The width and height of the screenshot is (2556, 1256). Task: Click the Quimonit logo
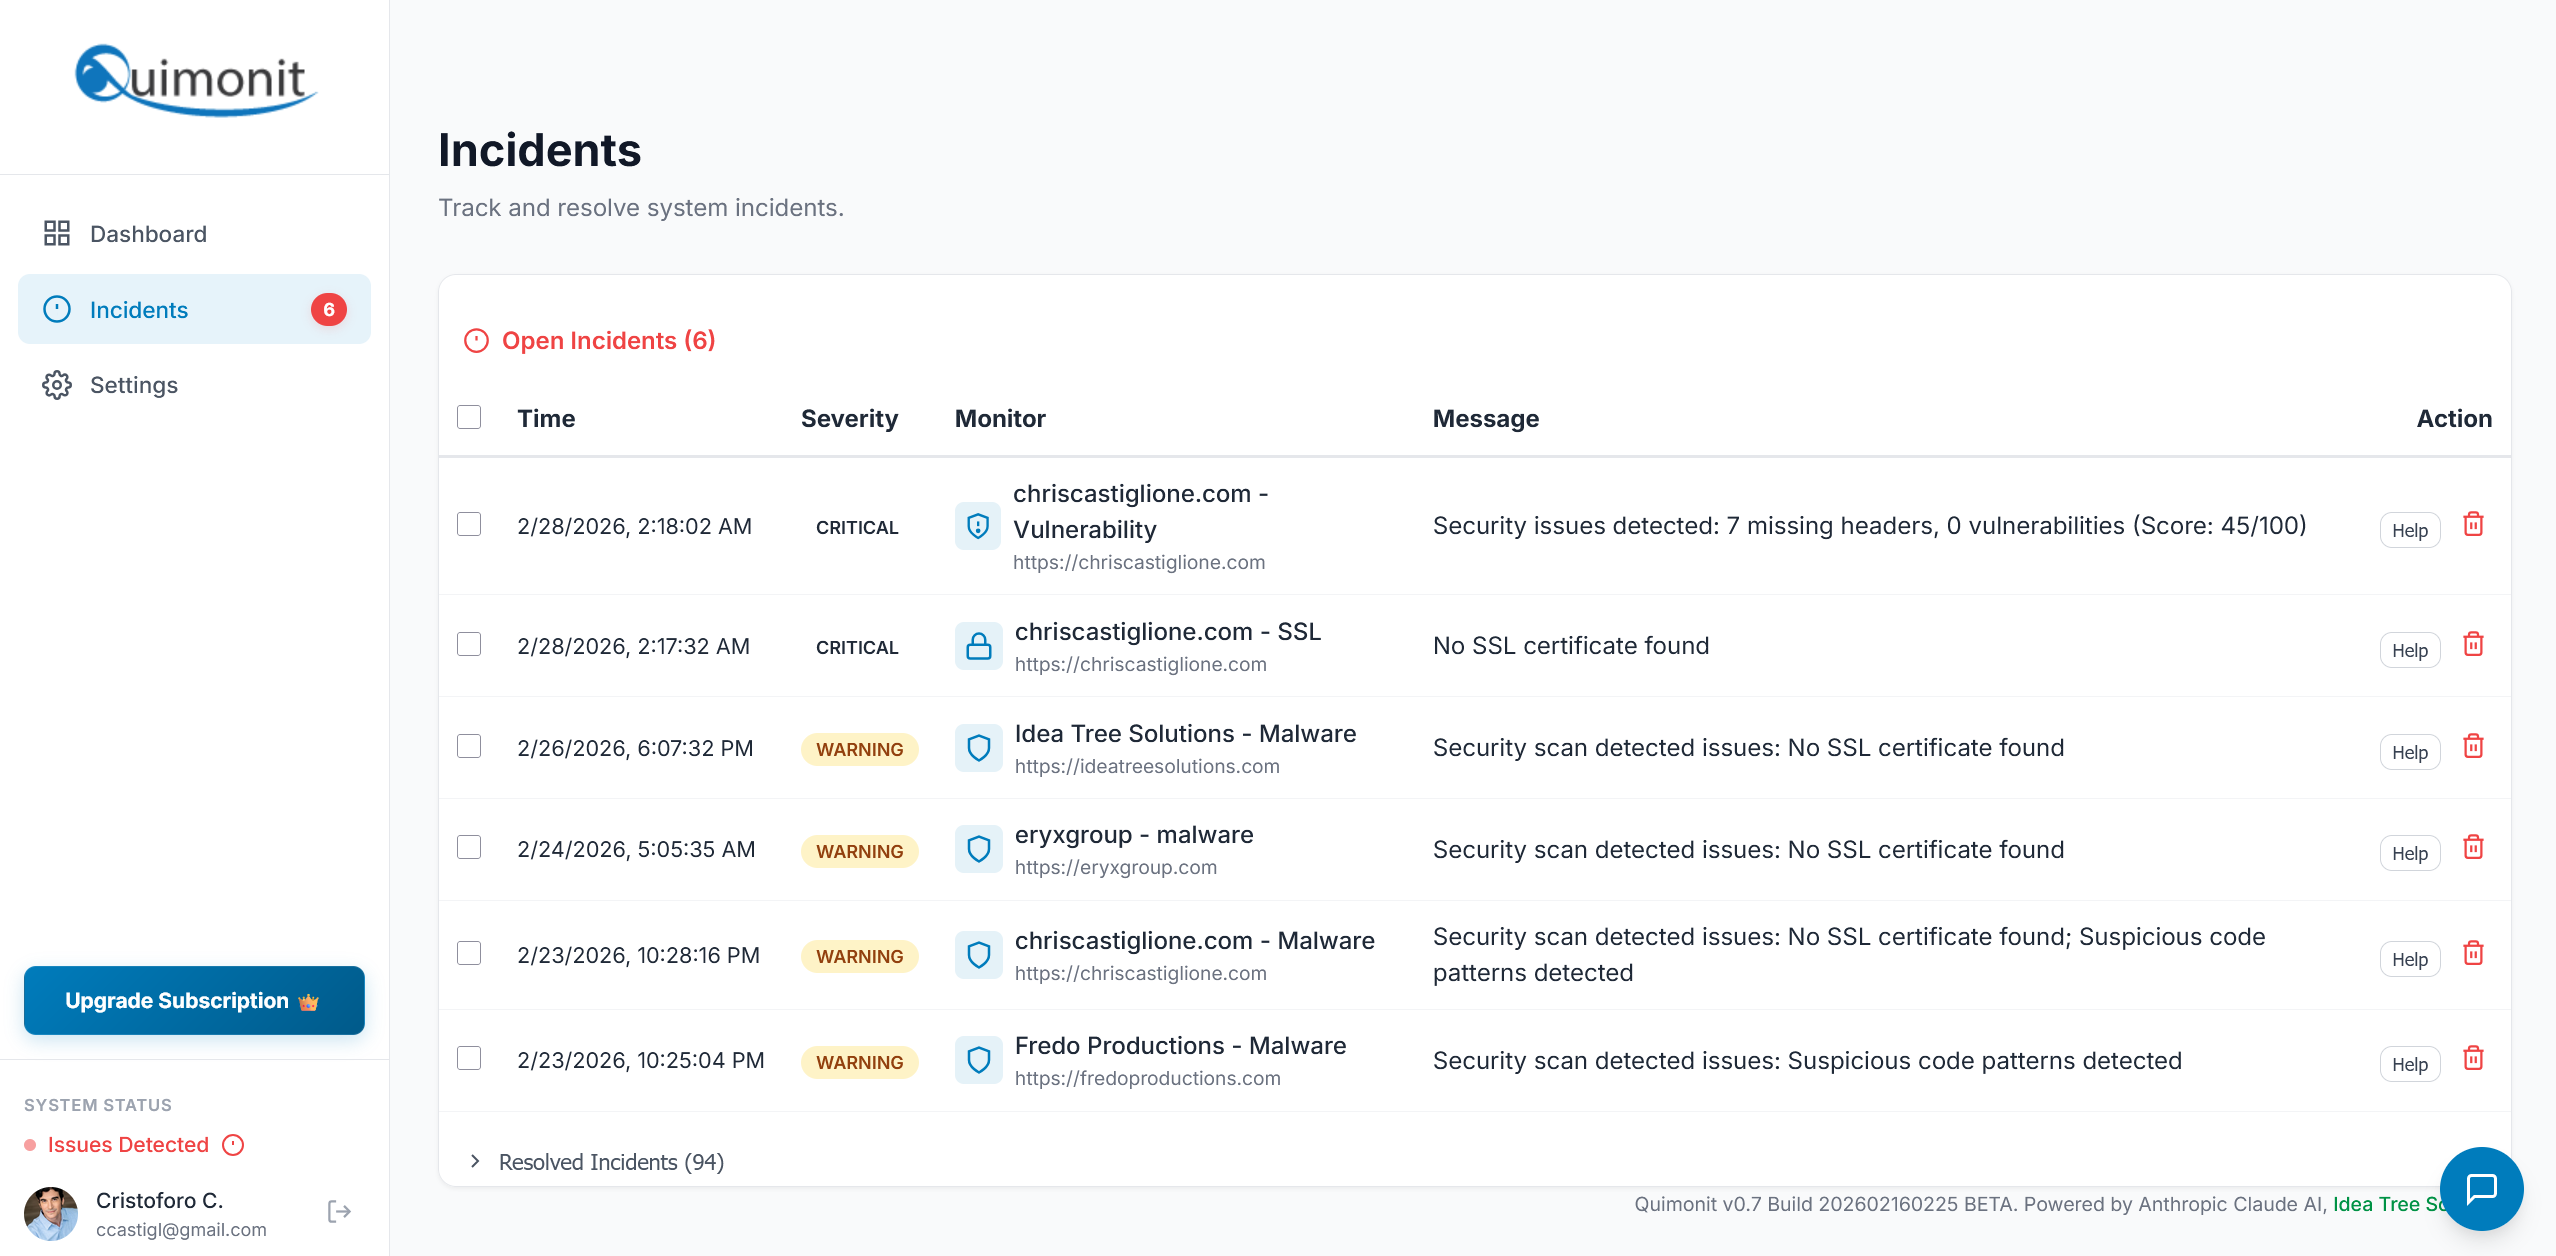coord(195,80)
